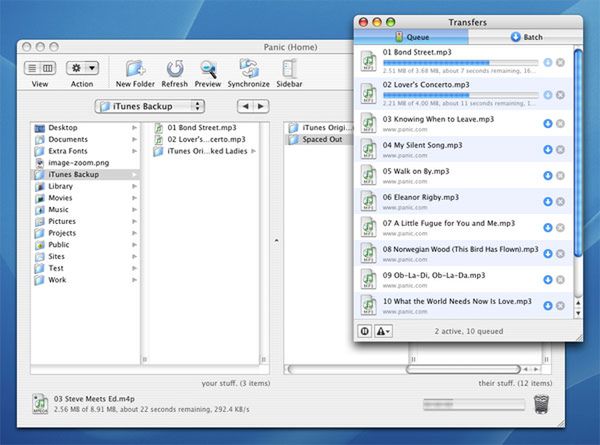
Task: Open Preview with the magnifier icon
Action: [x=208, y=69]
